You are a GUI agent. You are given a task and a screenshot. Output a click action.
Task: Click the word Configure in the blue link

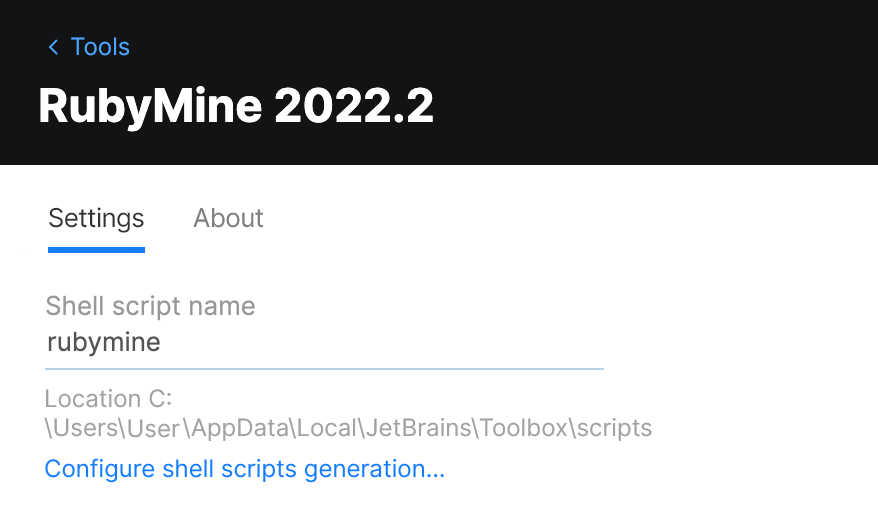pyautogui.click(x=100, y=469)
